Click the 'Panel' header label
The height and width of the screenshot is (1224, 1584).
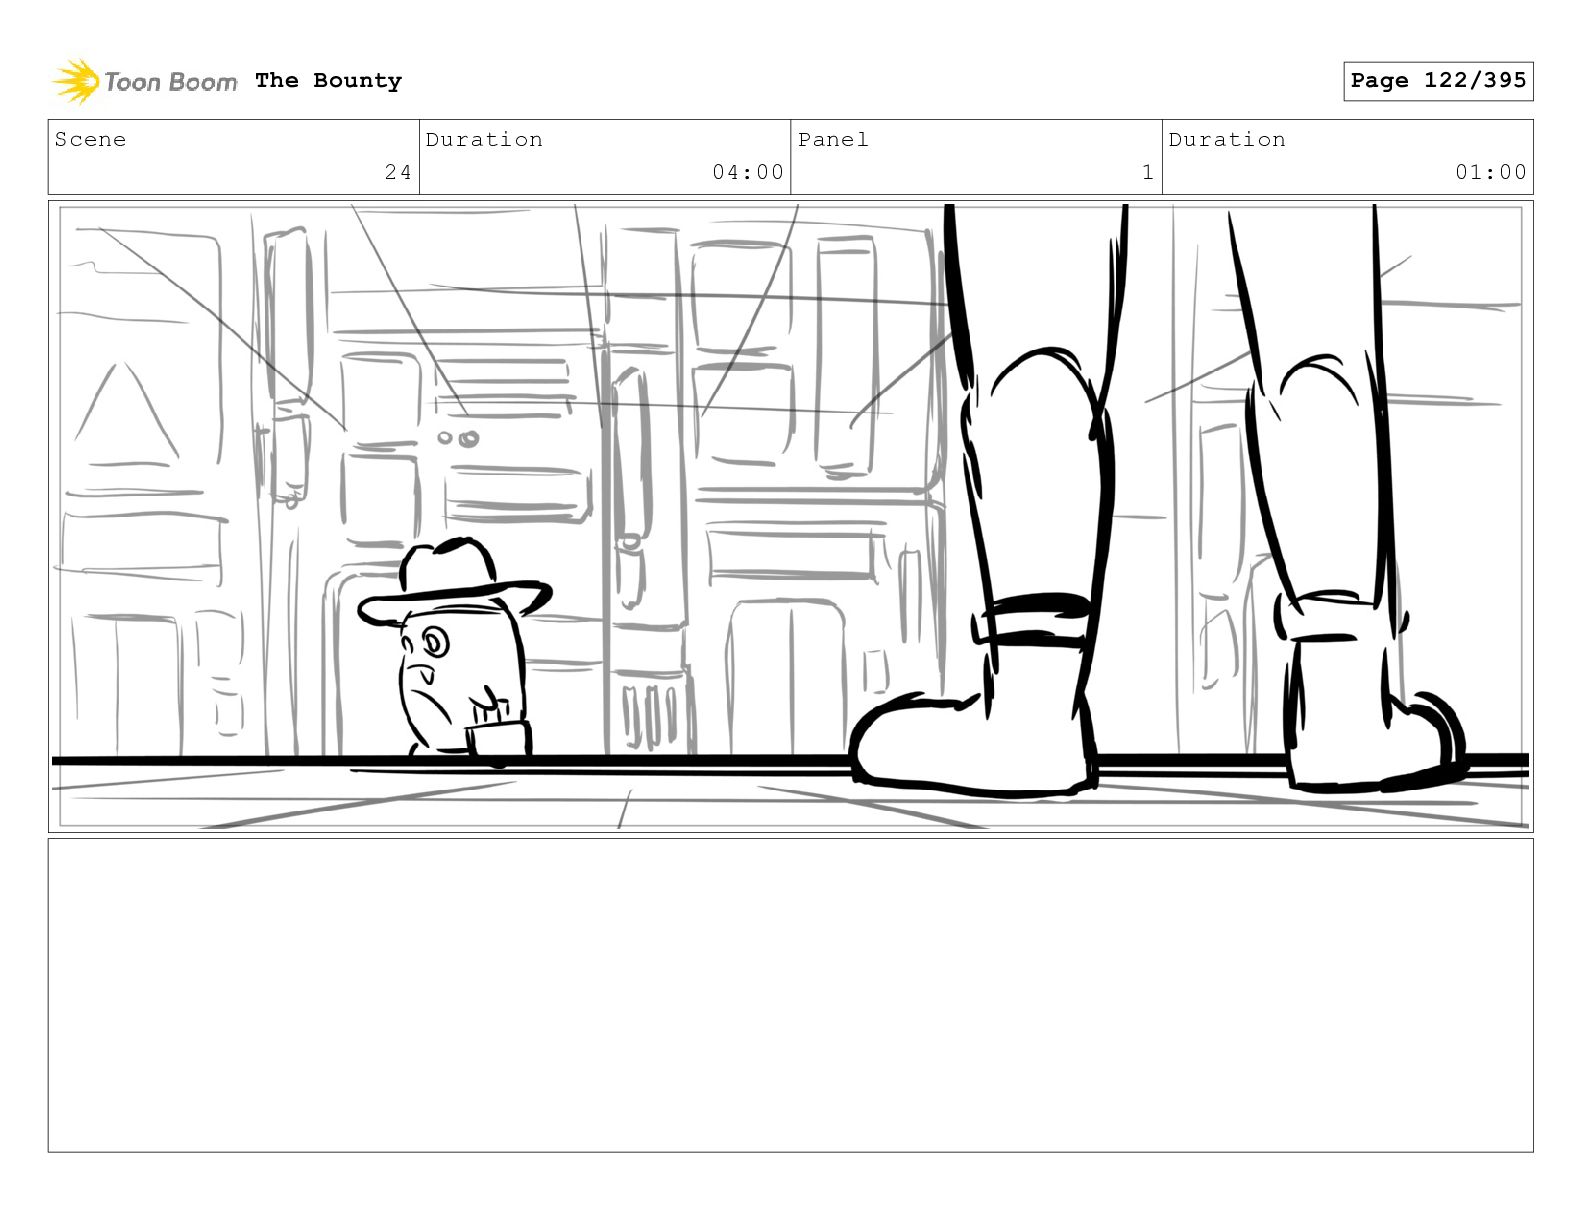(833, 140)
